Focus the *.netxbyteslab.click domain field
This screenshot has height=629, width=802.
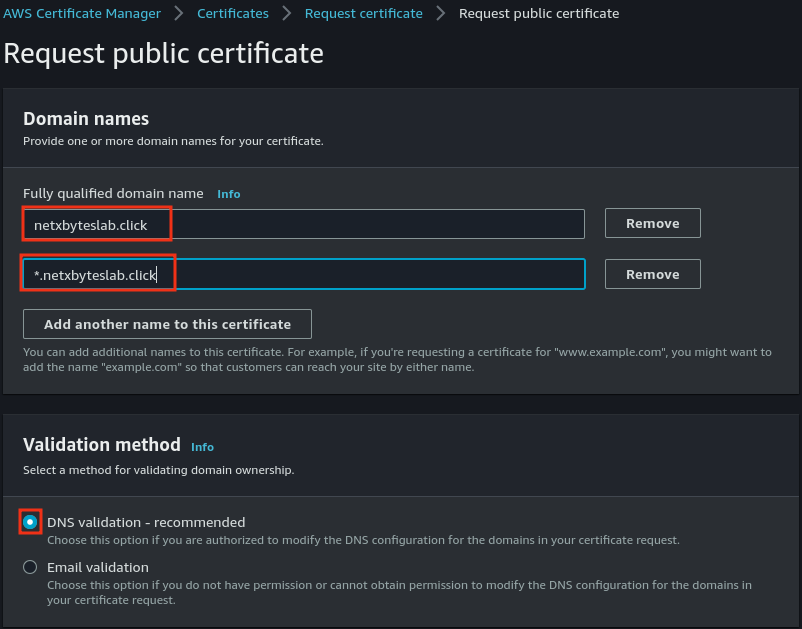(x=304, y=274)
